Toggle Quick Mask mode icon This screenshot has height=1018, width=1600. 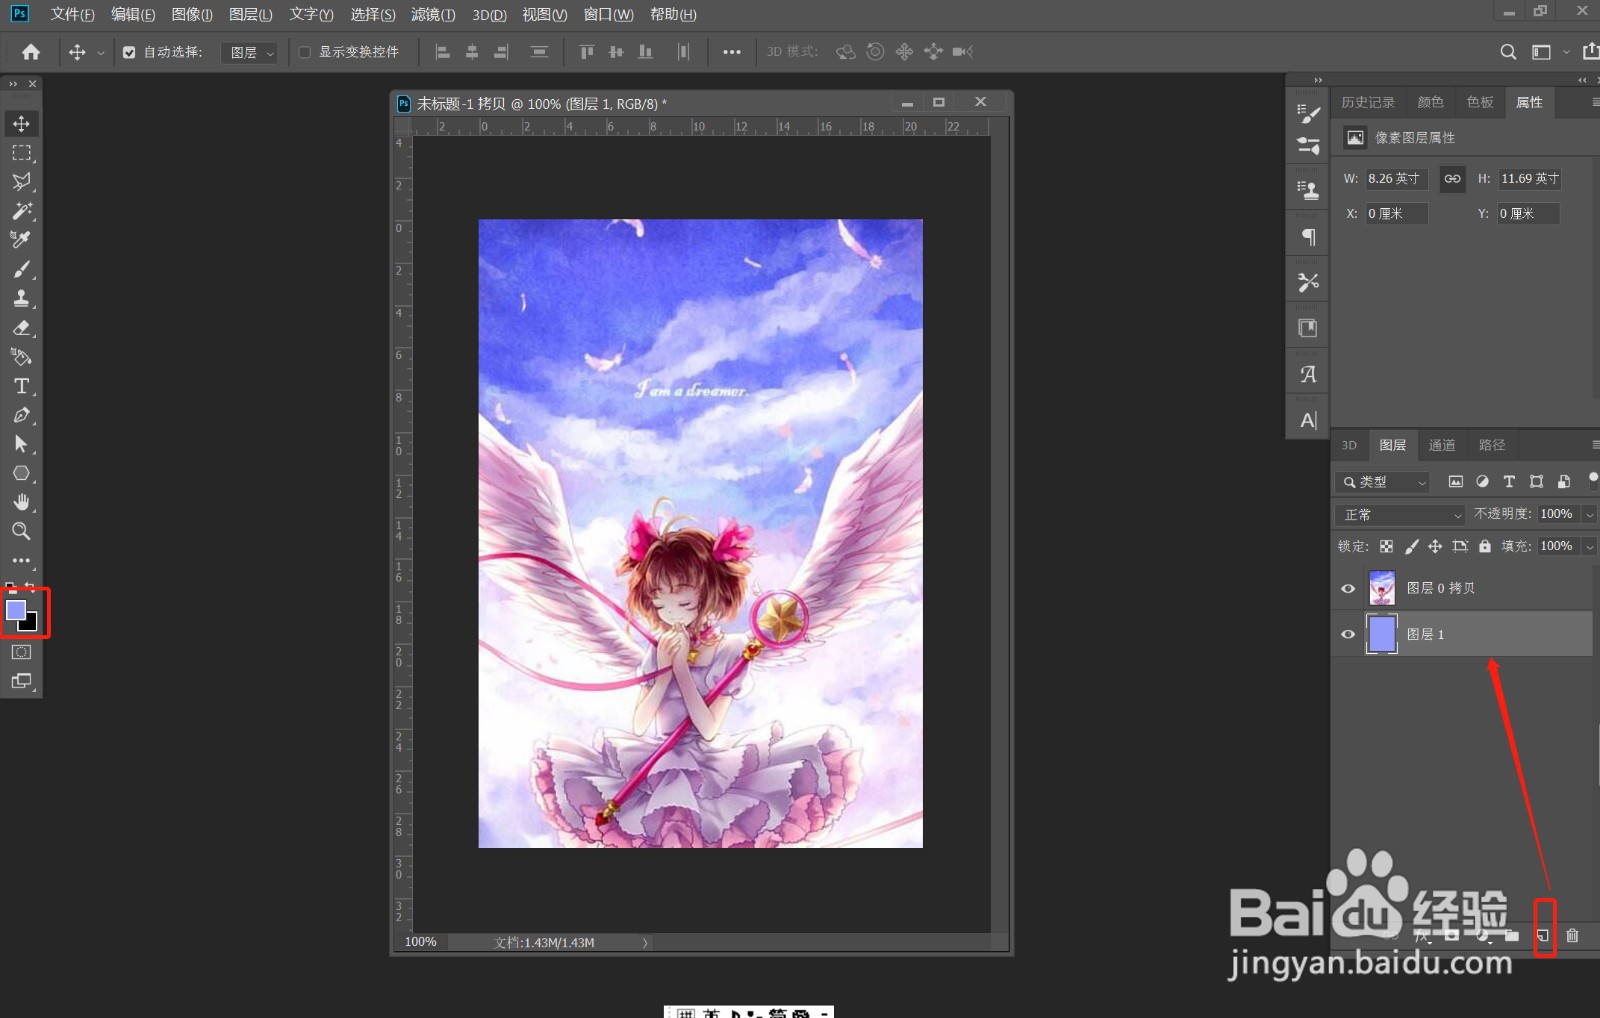pyautogui.click(x=21, y=652)
